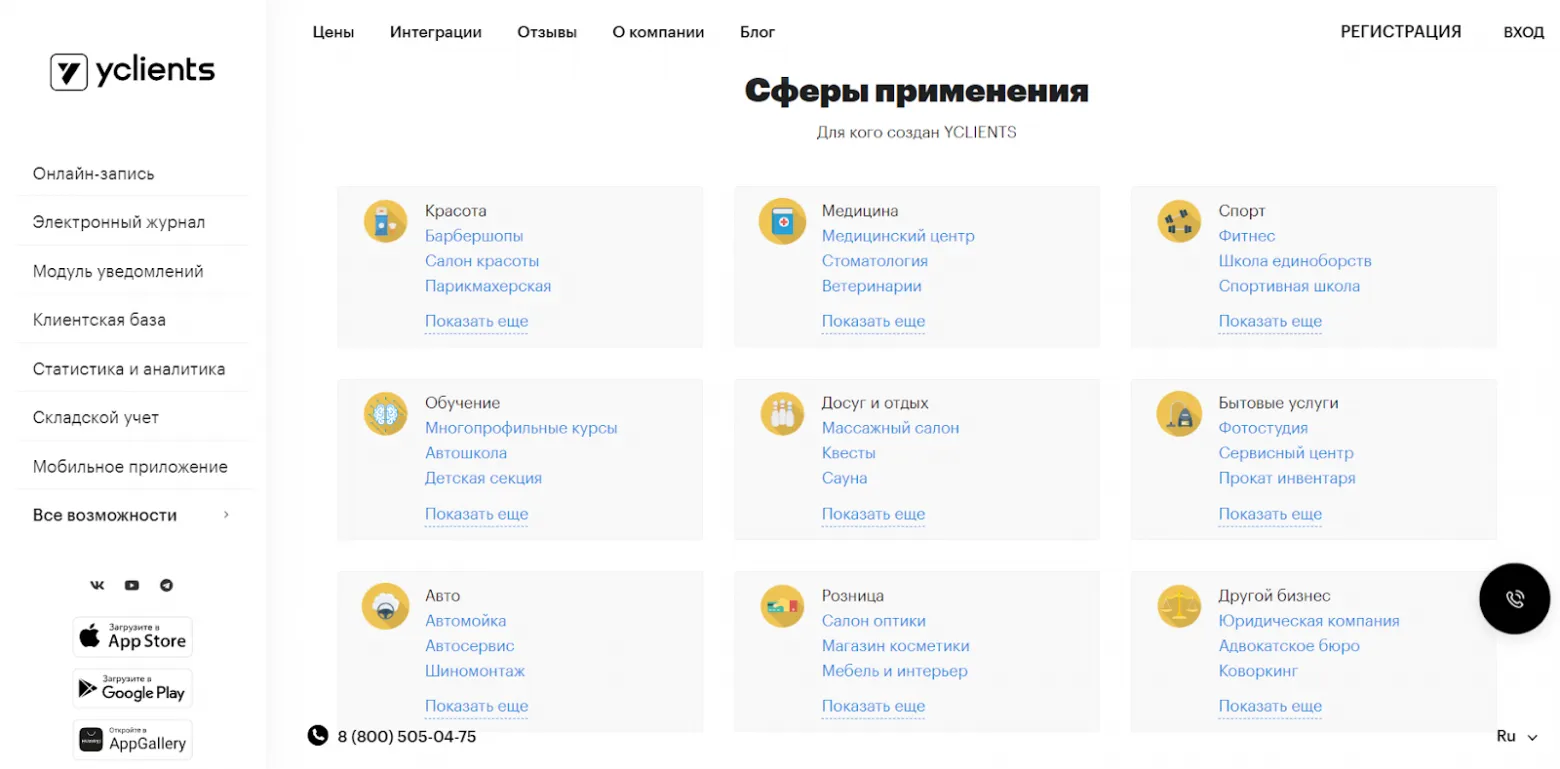Screen dimensions: 1560x769
Task: Follow the Ветеринарии link
Action: coord(872,286)
